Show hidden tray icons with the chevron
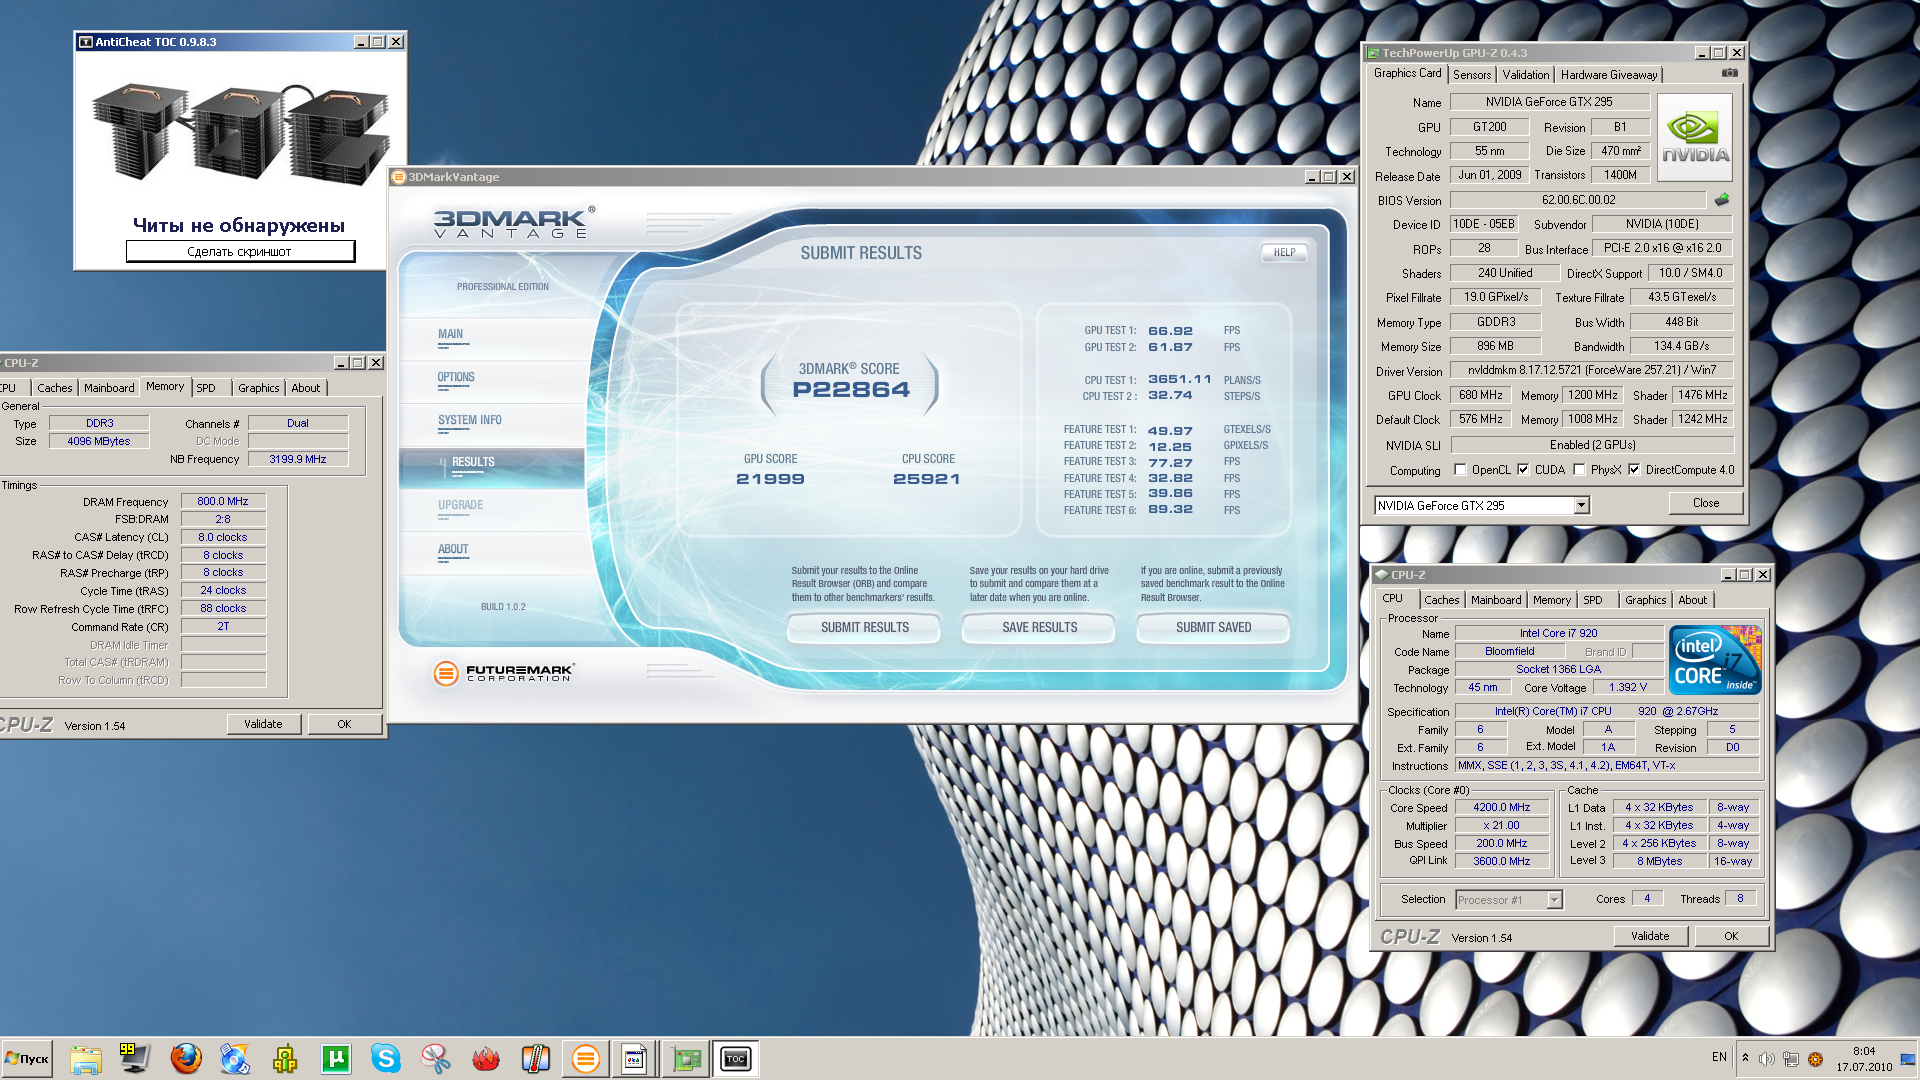This screenshot has height=1080, width=1920. [x=1745, y=1058]
